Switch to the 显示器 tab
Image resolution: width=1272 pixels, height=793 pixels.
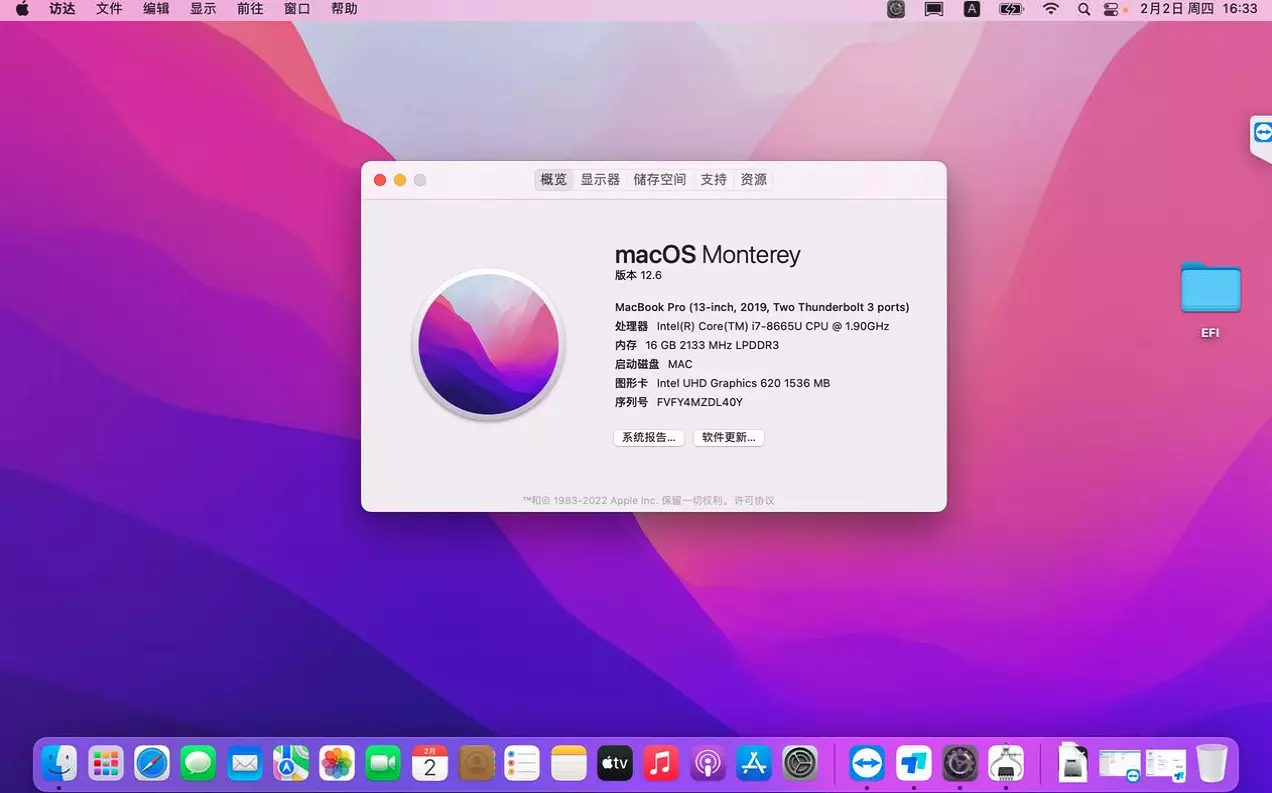pos(599,179)
